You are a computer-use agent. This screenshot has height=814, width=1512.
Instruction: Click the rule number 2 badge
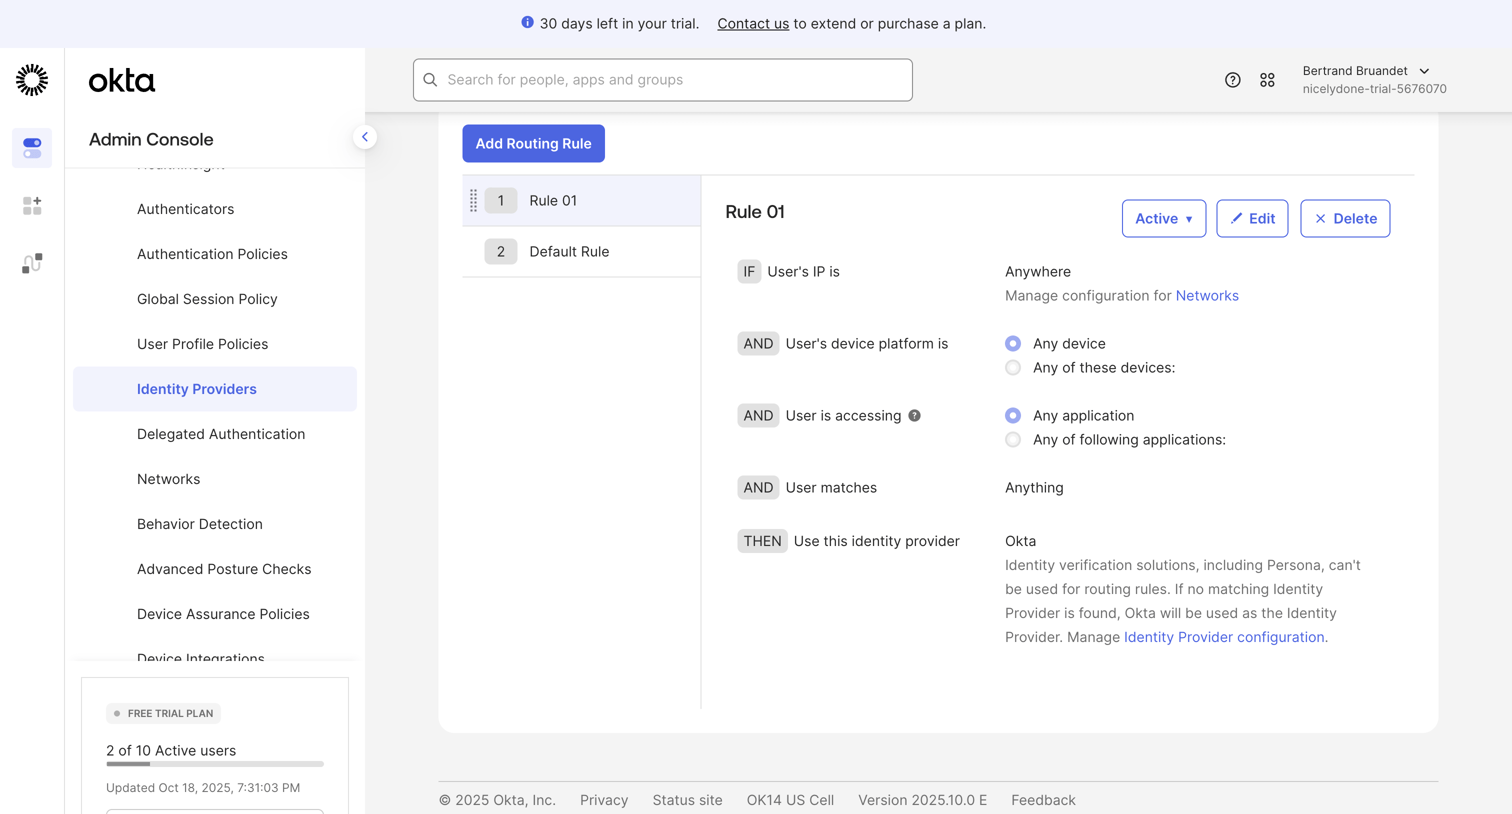(x=501, y=252)
